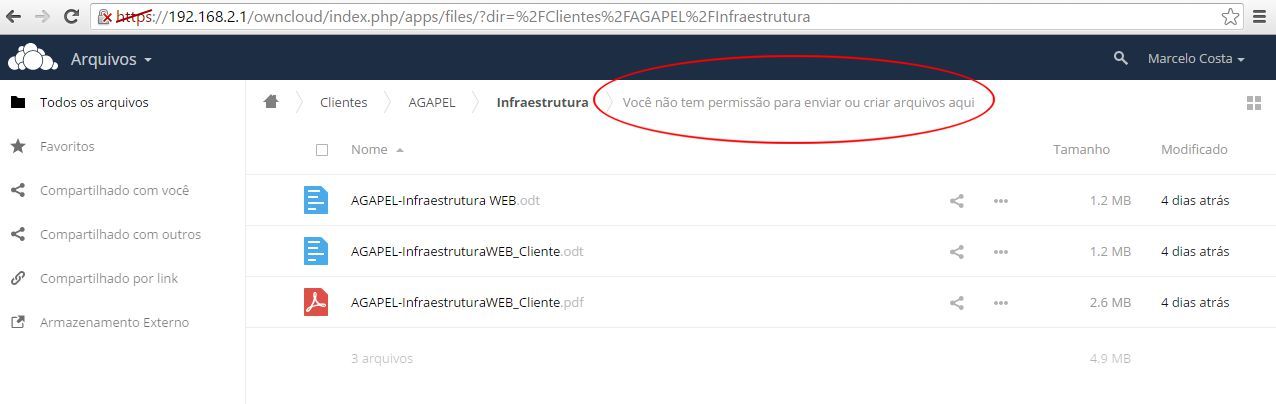Share the AGAPEL-InfraestruturaWEB_Cliente.pdf file

click(957, 303)
